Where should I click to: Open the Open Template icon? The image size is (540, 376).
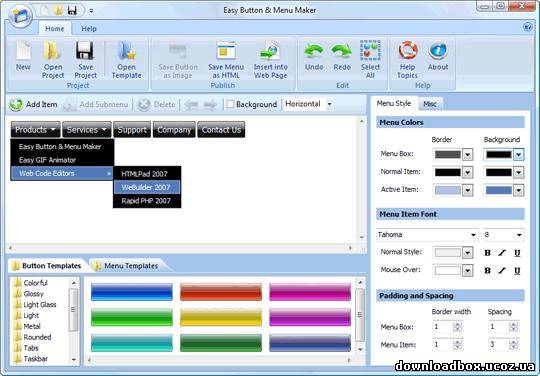(x=126, y=51)
